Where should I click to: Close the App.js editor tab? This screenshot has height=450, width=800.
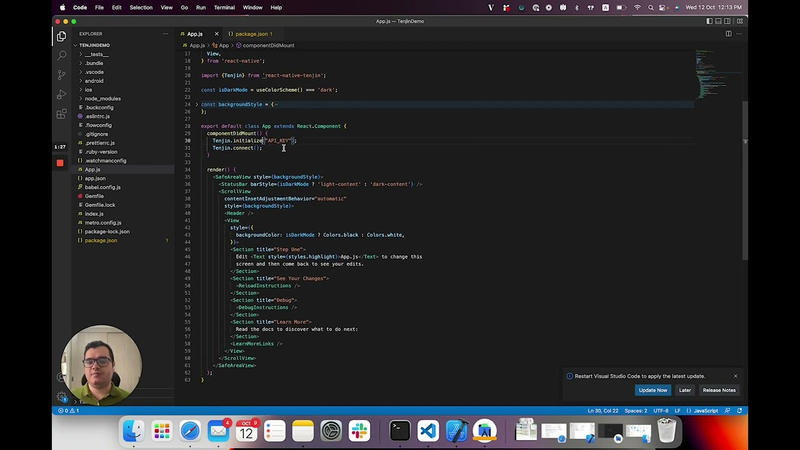coord(216,34)
